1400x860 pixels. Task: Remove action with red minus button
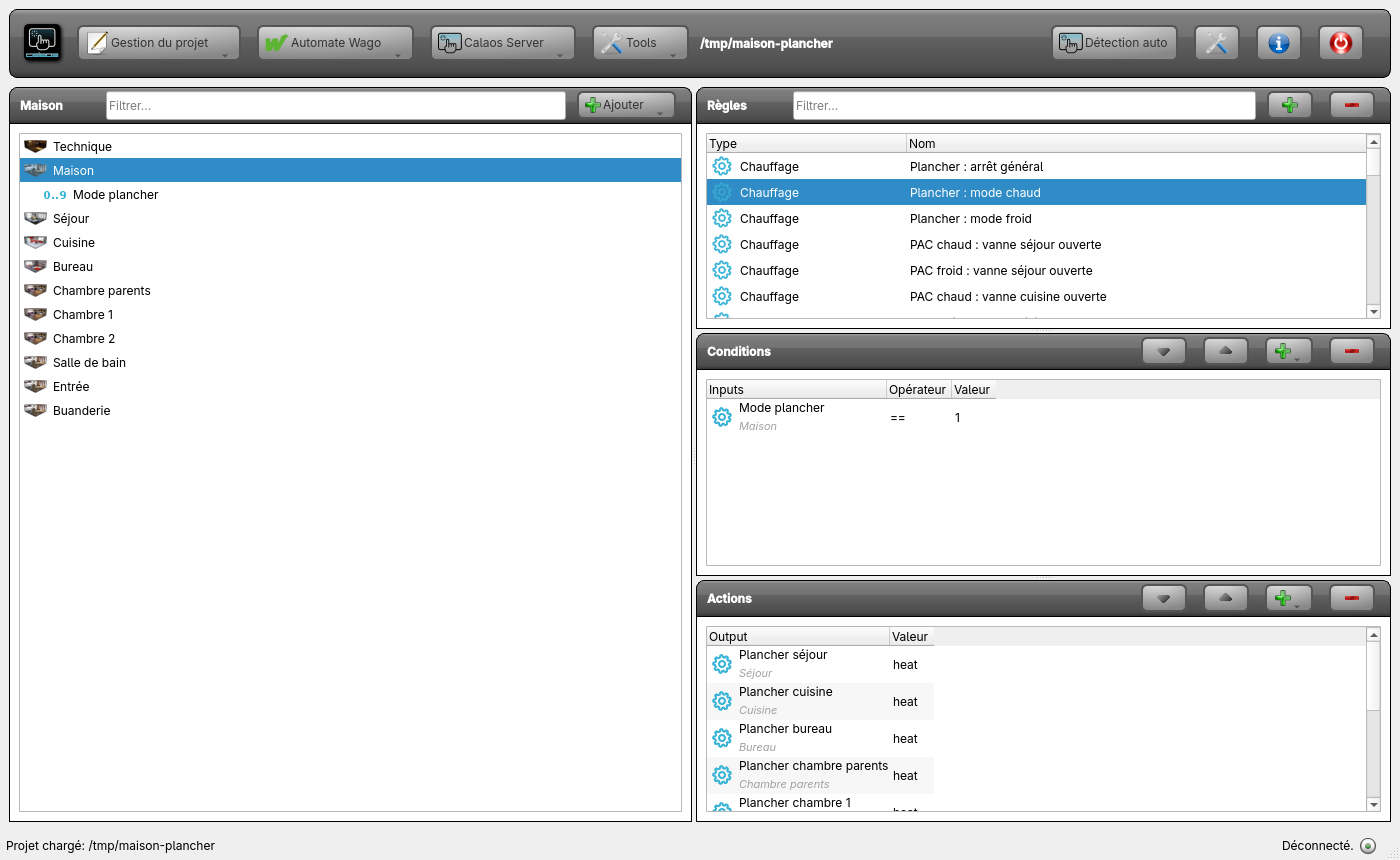pyautogui.click(x=1352, y=598)
